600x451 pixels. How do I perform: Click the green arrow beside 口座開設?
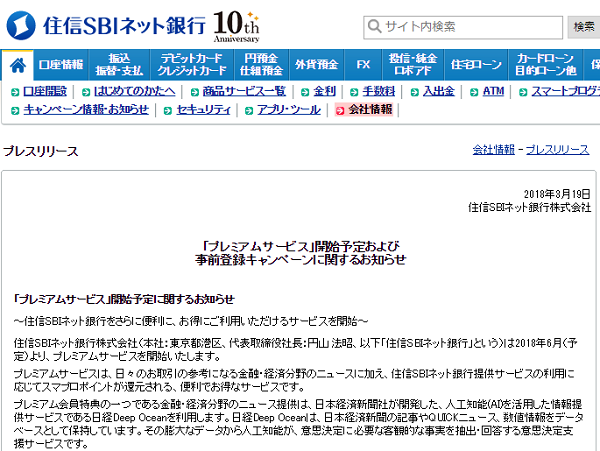click(15, 92)
